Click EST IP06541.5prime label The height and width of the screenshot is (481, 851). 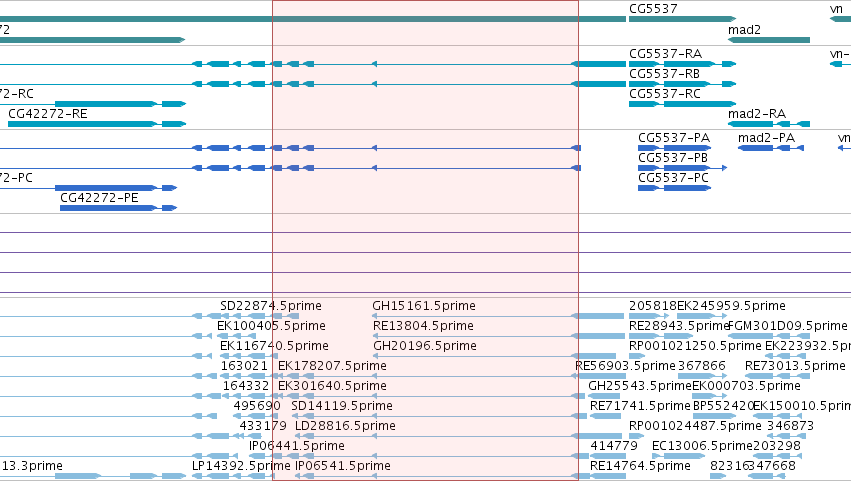tap(342, 467)
